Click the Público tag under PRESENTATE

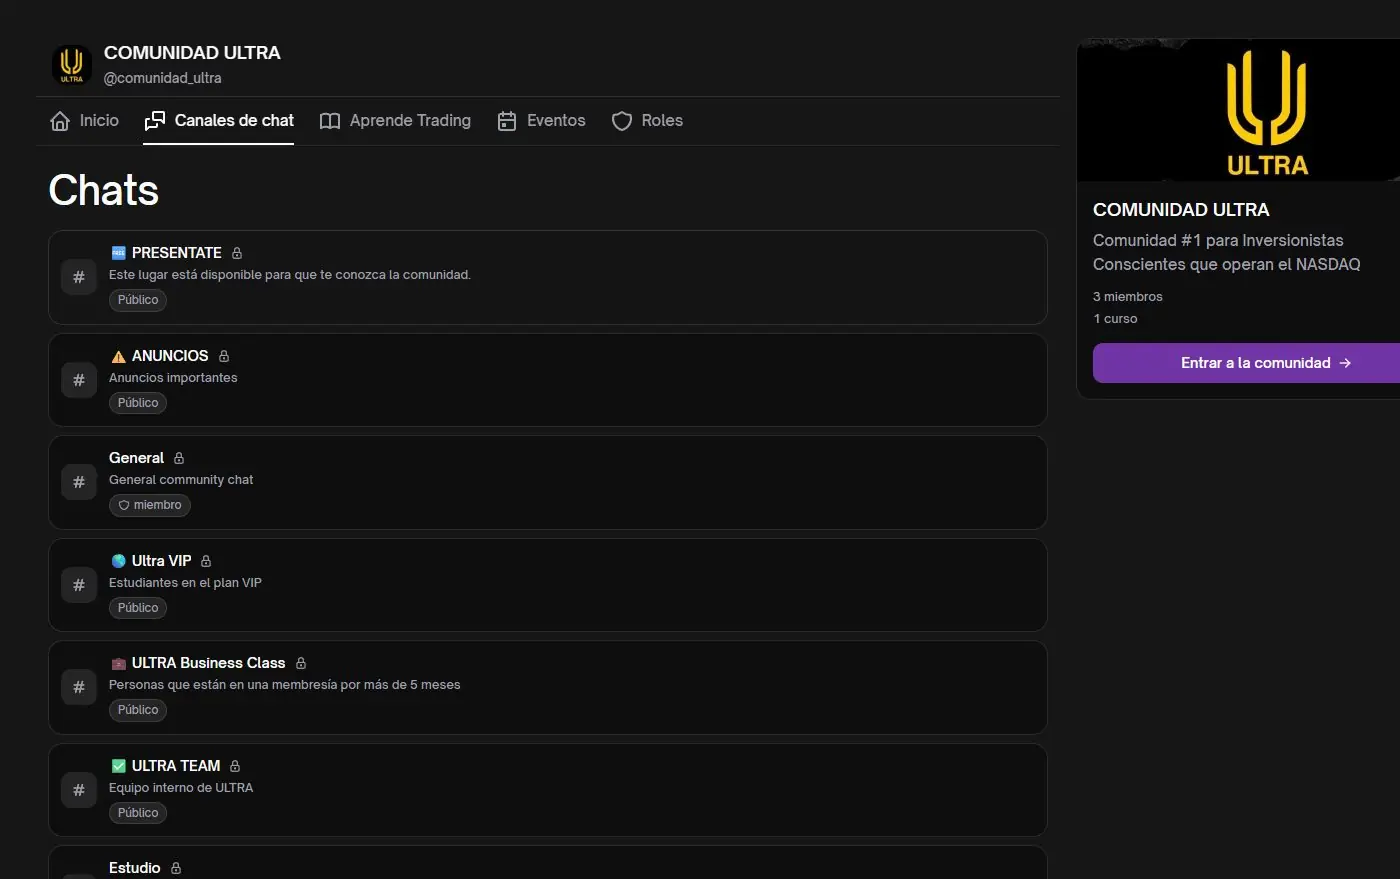click(138, 300)
